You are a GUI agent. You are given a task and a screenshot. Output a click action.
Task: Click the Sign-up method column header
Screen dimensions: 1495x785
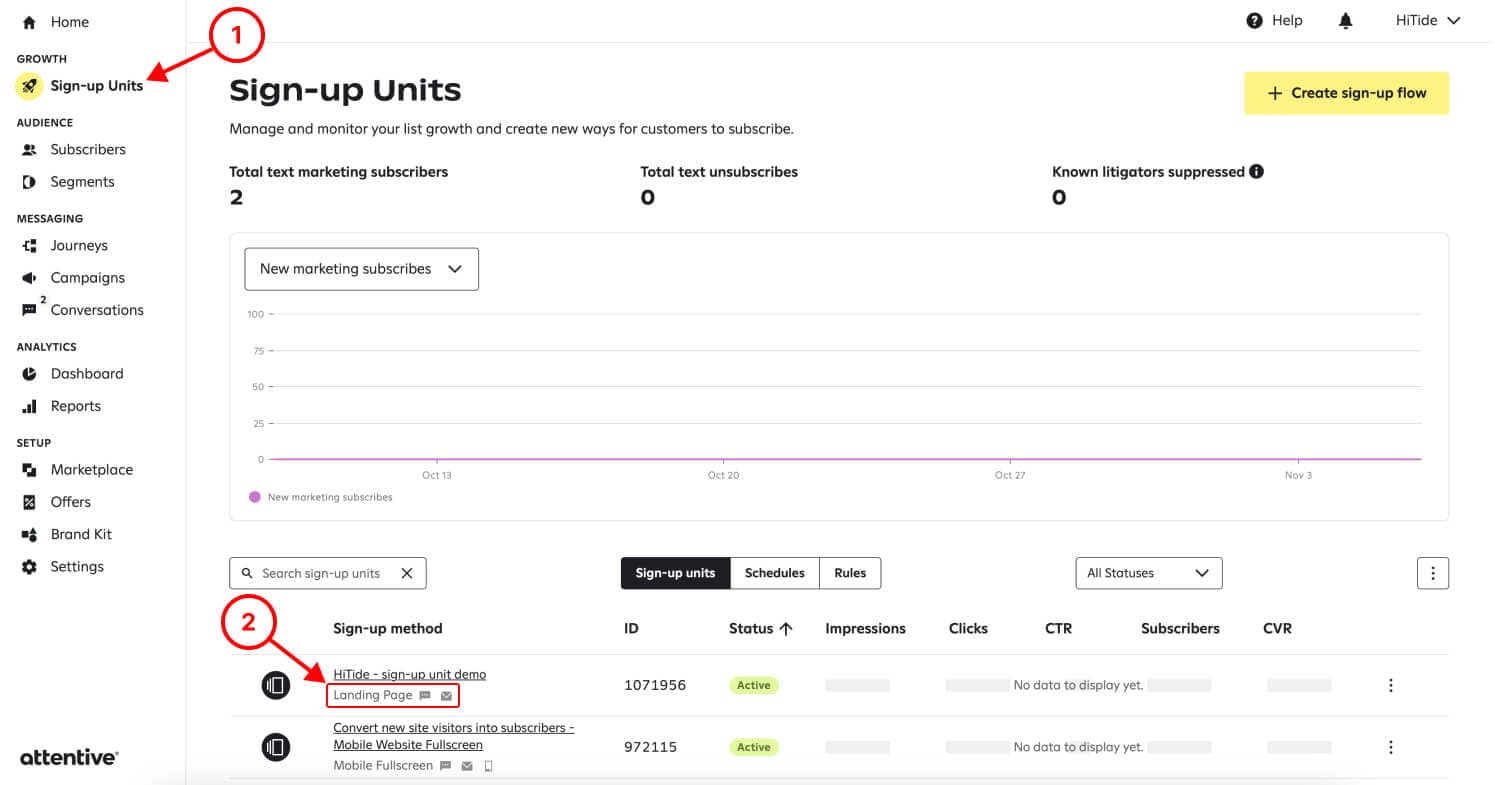pyautogui.click(x=388, y=628)
